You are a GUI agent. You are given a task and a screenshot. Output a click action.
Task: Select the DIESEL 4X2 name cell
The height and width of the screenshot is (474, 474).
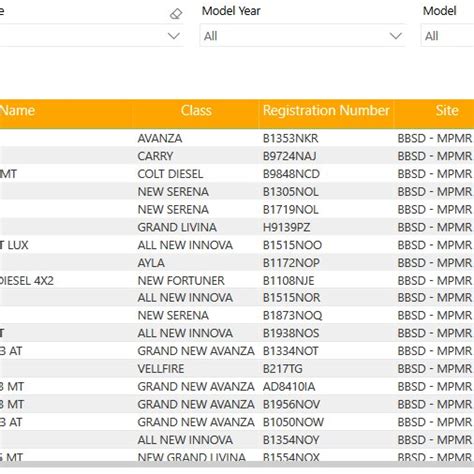(x=27, y=281)
